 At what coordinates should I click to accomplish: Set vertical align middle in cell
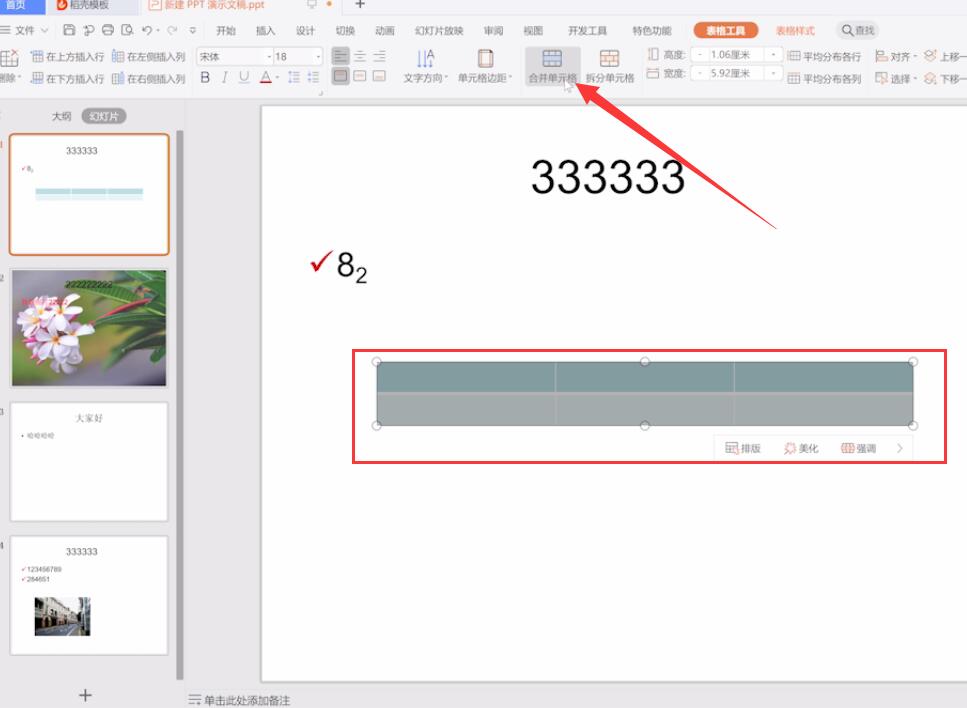360,76
